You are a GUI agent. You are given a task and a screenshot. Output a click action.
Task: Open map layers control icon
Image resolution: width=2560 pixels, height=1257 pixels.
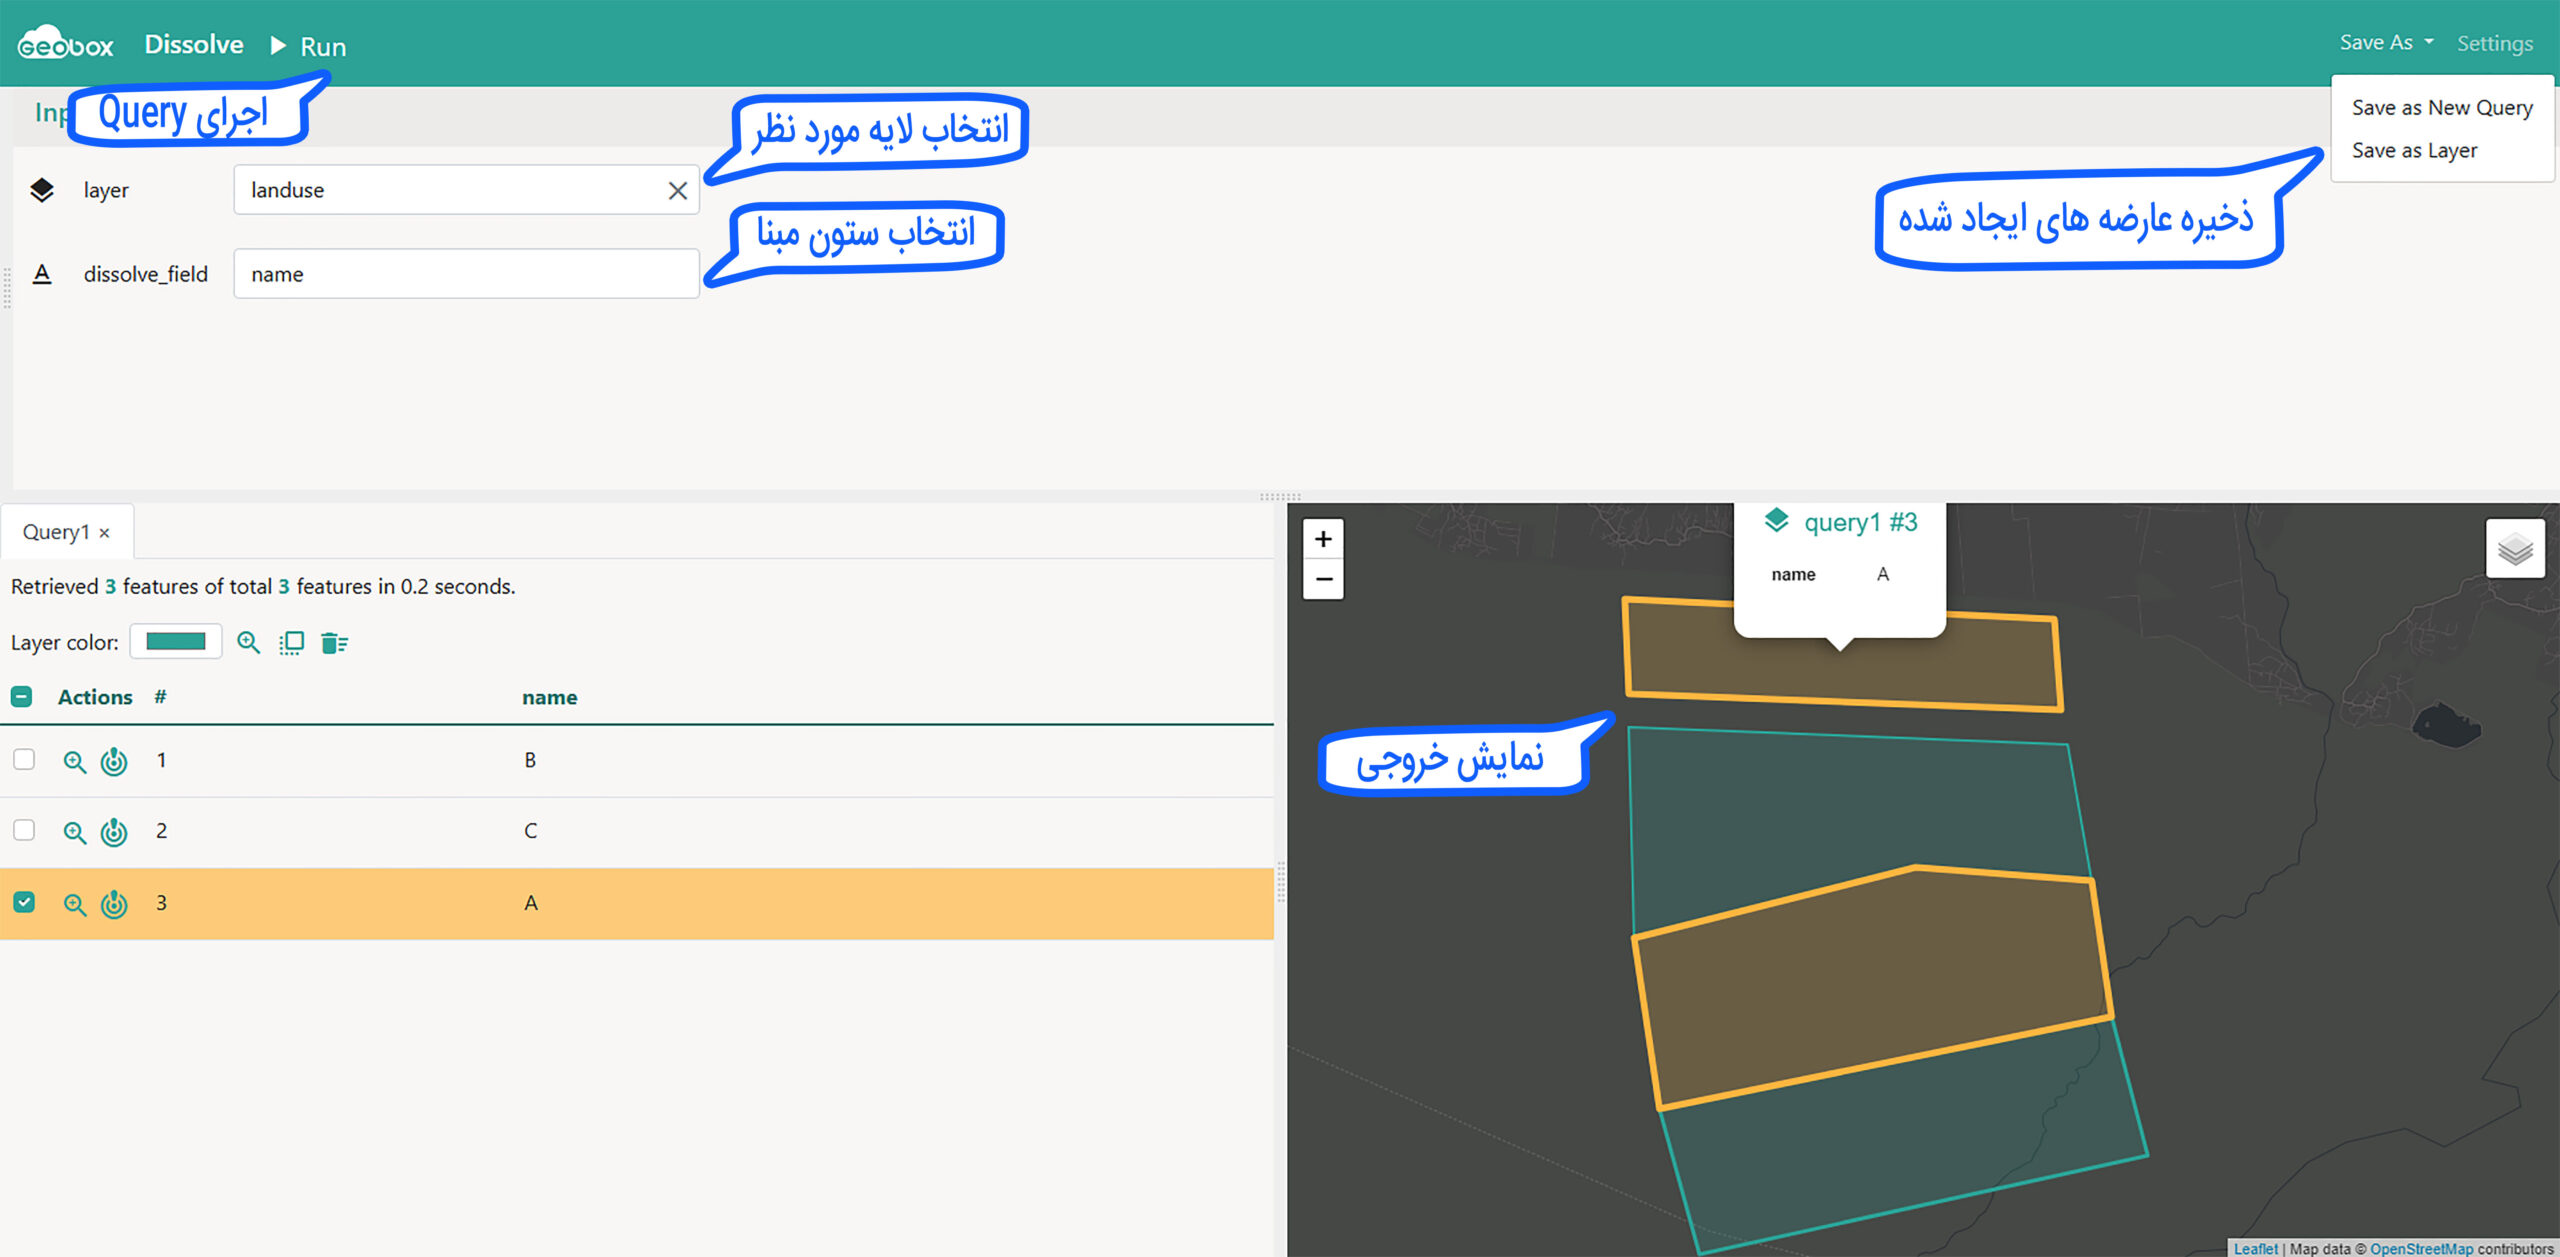pos(2514,549)
